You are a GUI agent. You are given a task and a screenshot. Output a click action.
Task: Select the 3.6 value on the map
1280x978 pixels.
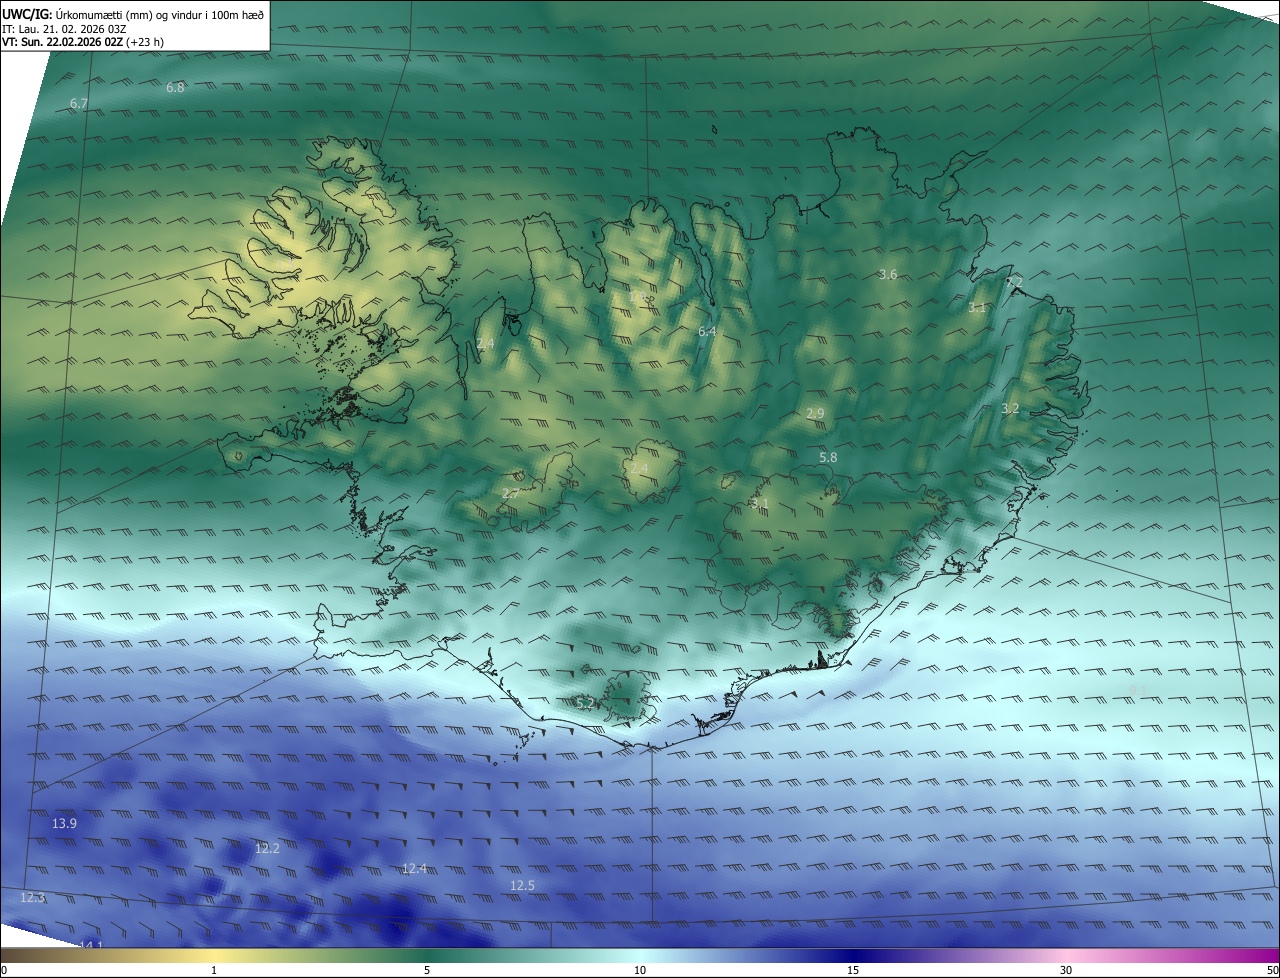point(887,275)
